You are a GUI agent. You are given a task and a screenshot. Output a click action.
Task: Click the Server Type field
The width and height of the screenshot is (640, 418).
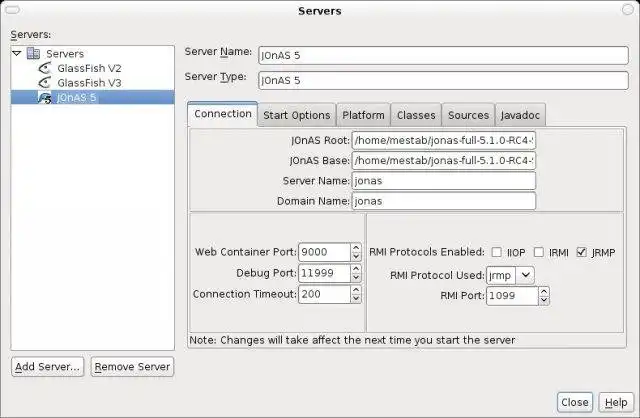tap(443, 80)
